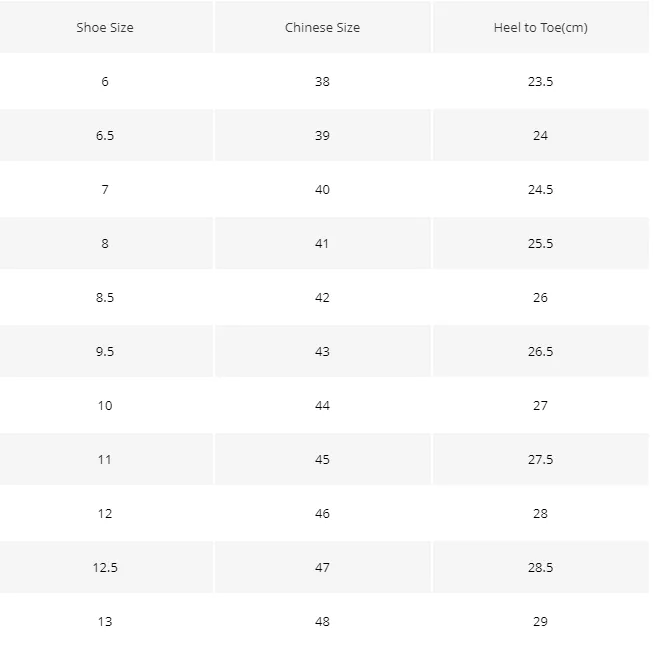Click the 28.5 heel to toe value
Image resolution: width=654 pixels, height=645 pixels.
coord(541,567)
